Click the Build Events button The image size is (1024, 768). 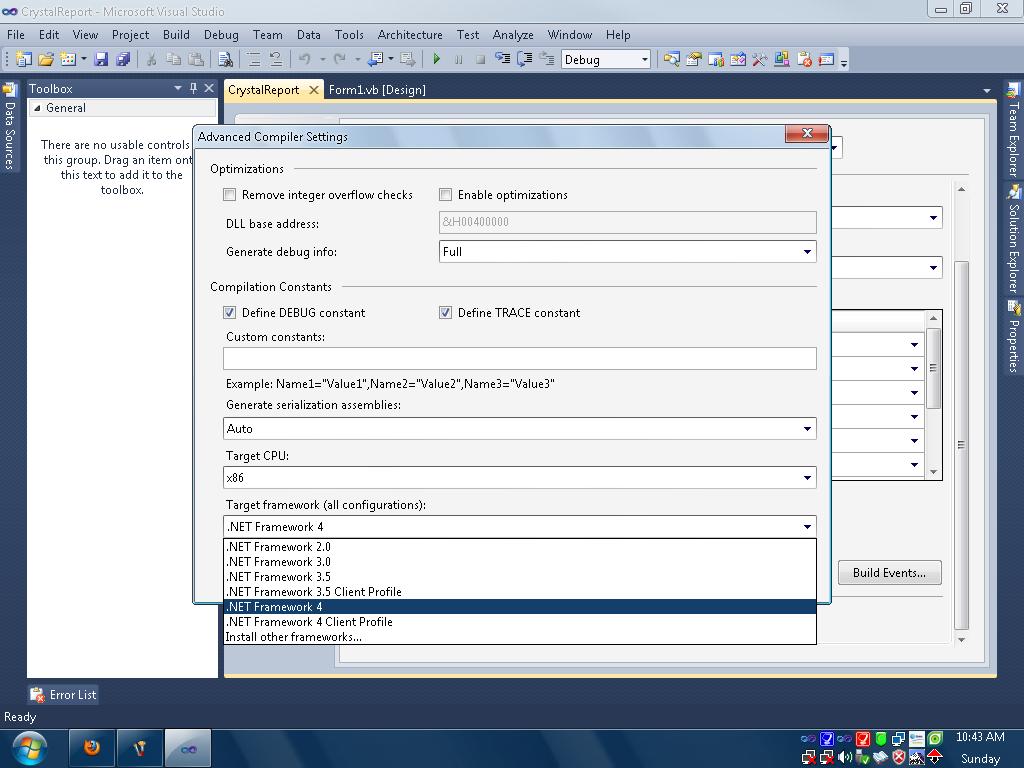(888, 572)
